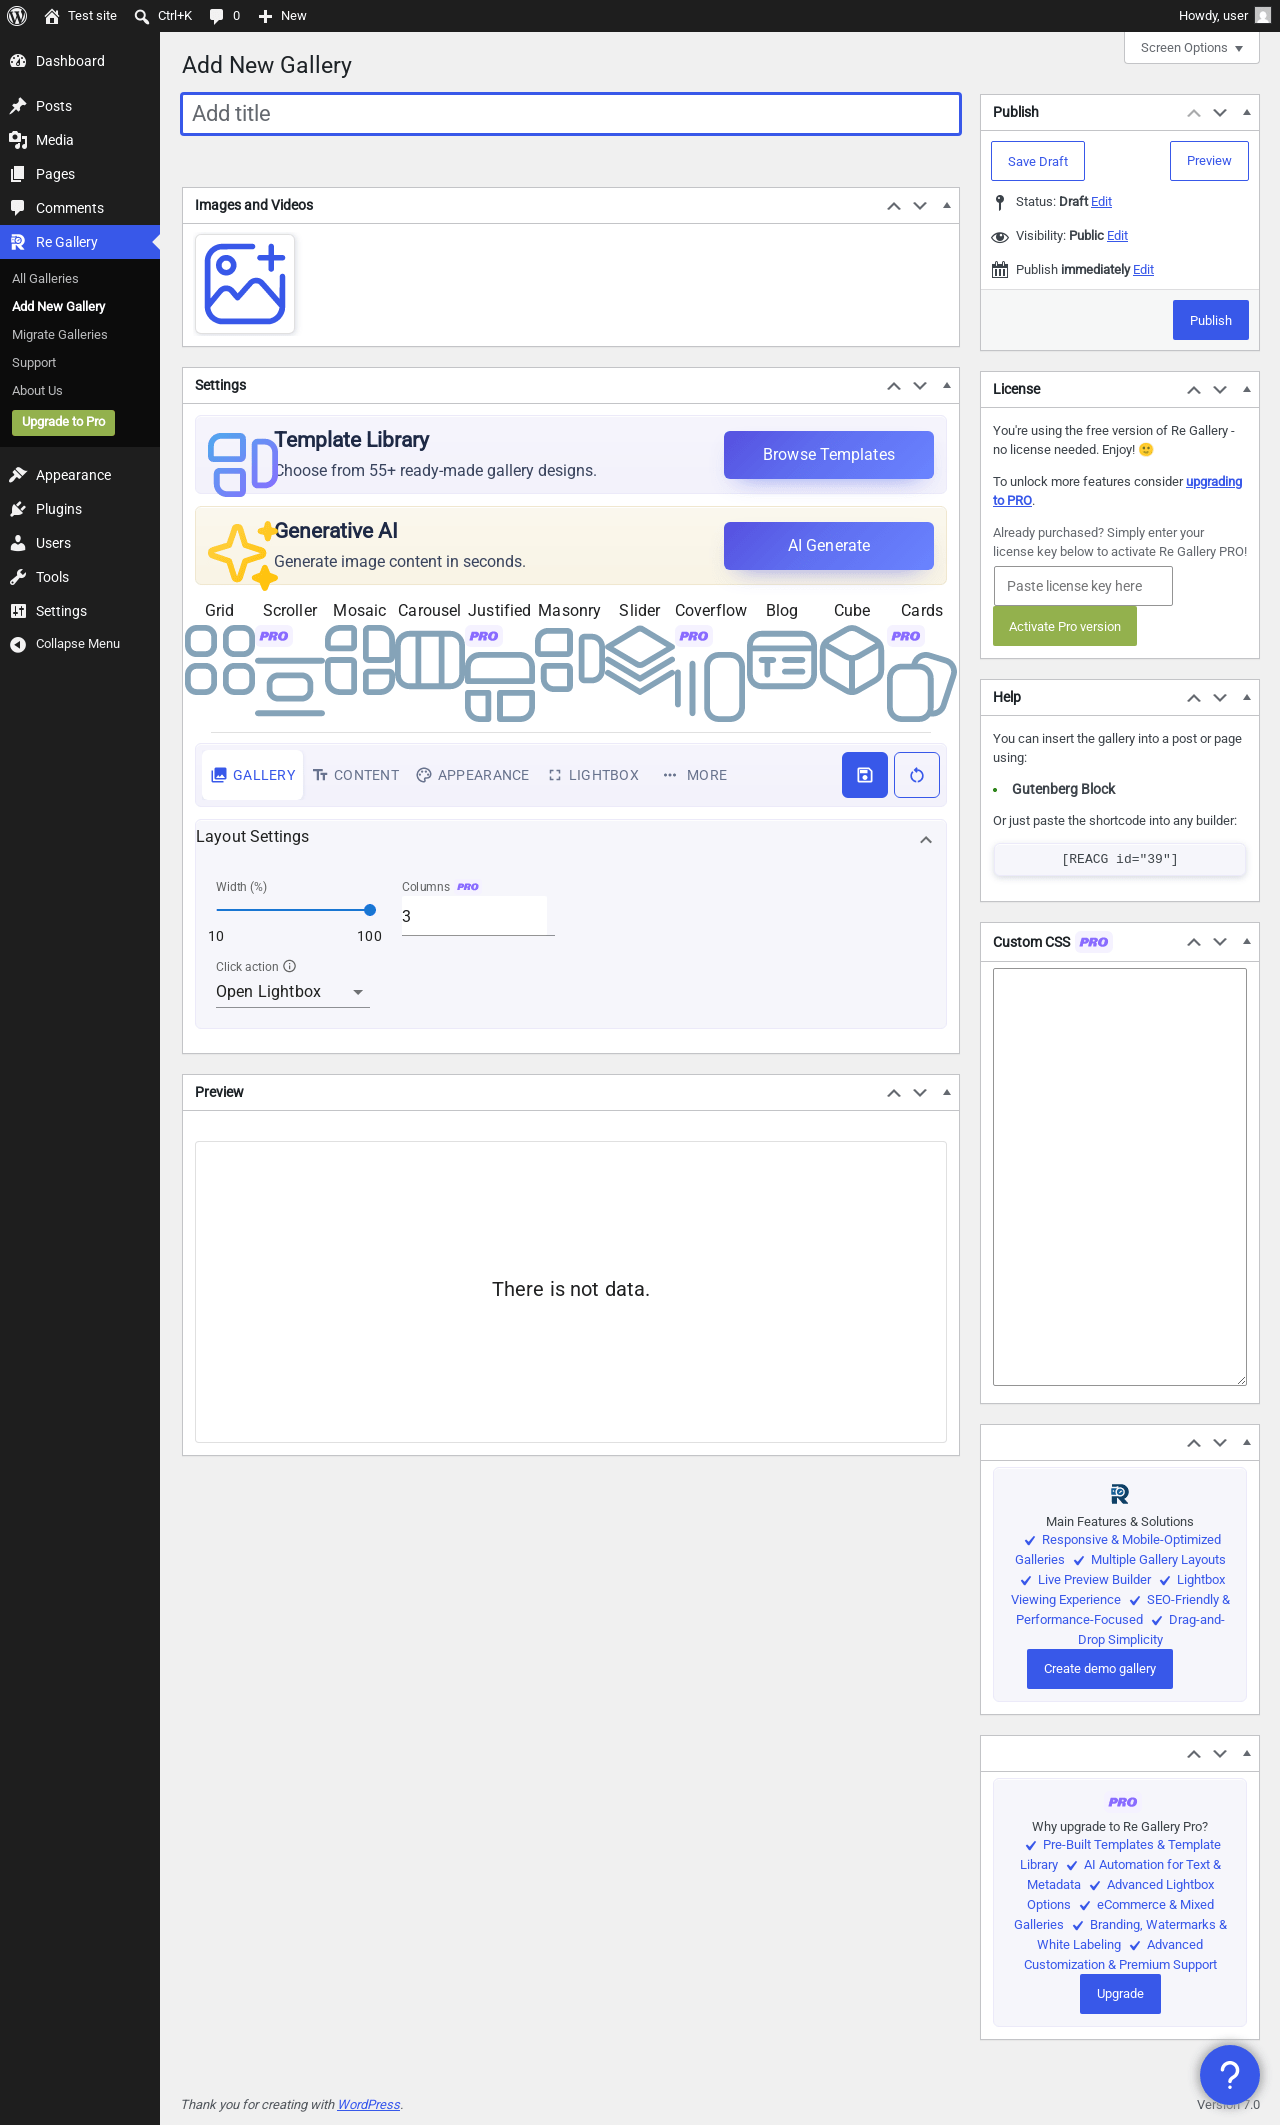The width and height of the screenshot is (1280, 2125).
Task: Open Test site home link
Action: [80, 16]
